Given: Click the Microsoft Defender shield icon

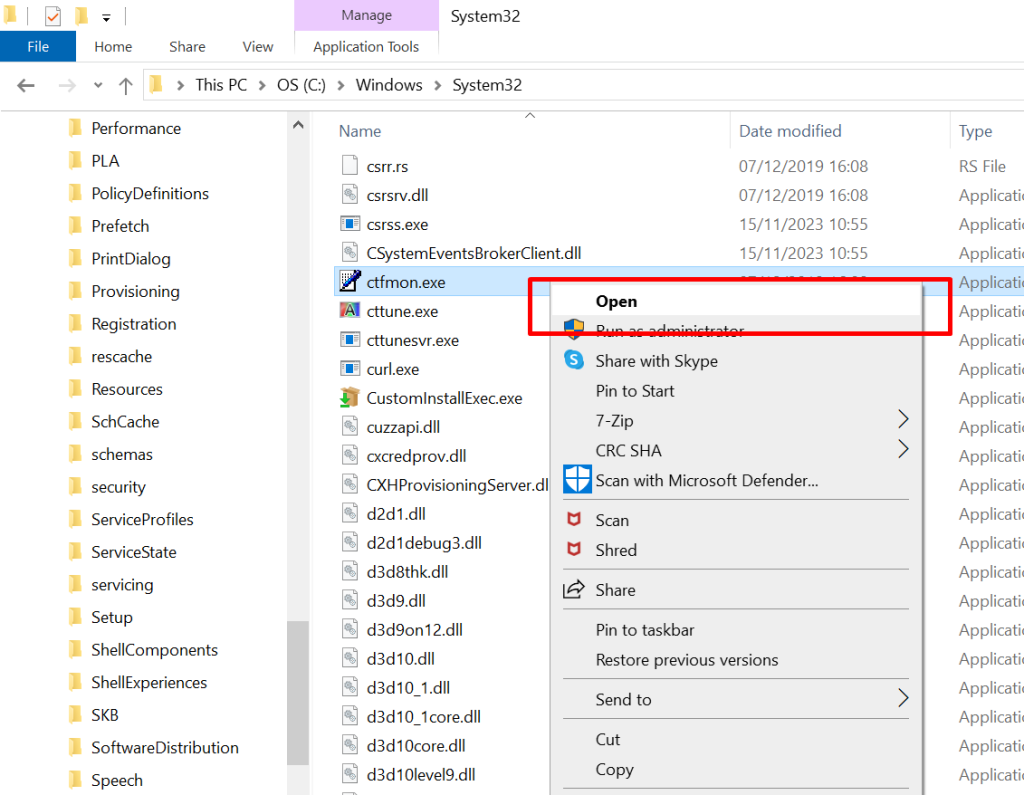Looking at the screenshot, I should (577, 480).
